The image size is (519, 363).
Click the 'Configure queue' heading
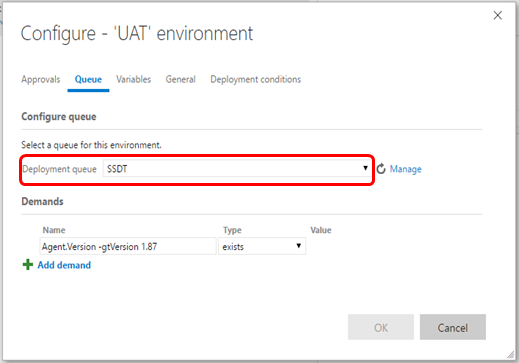[x=59, y=117]
